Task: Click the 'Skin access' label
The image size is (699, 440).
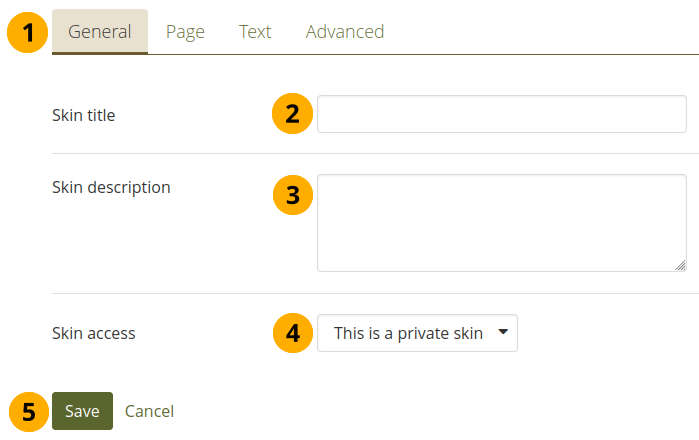Action: pos(93,333)
